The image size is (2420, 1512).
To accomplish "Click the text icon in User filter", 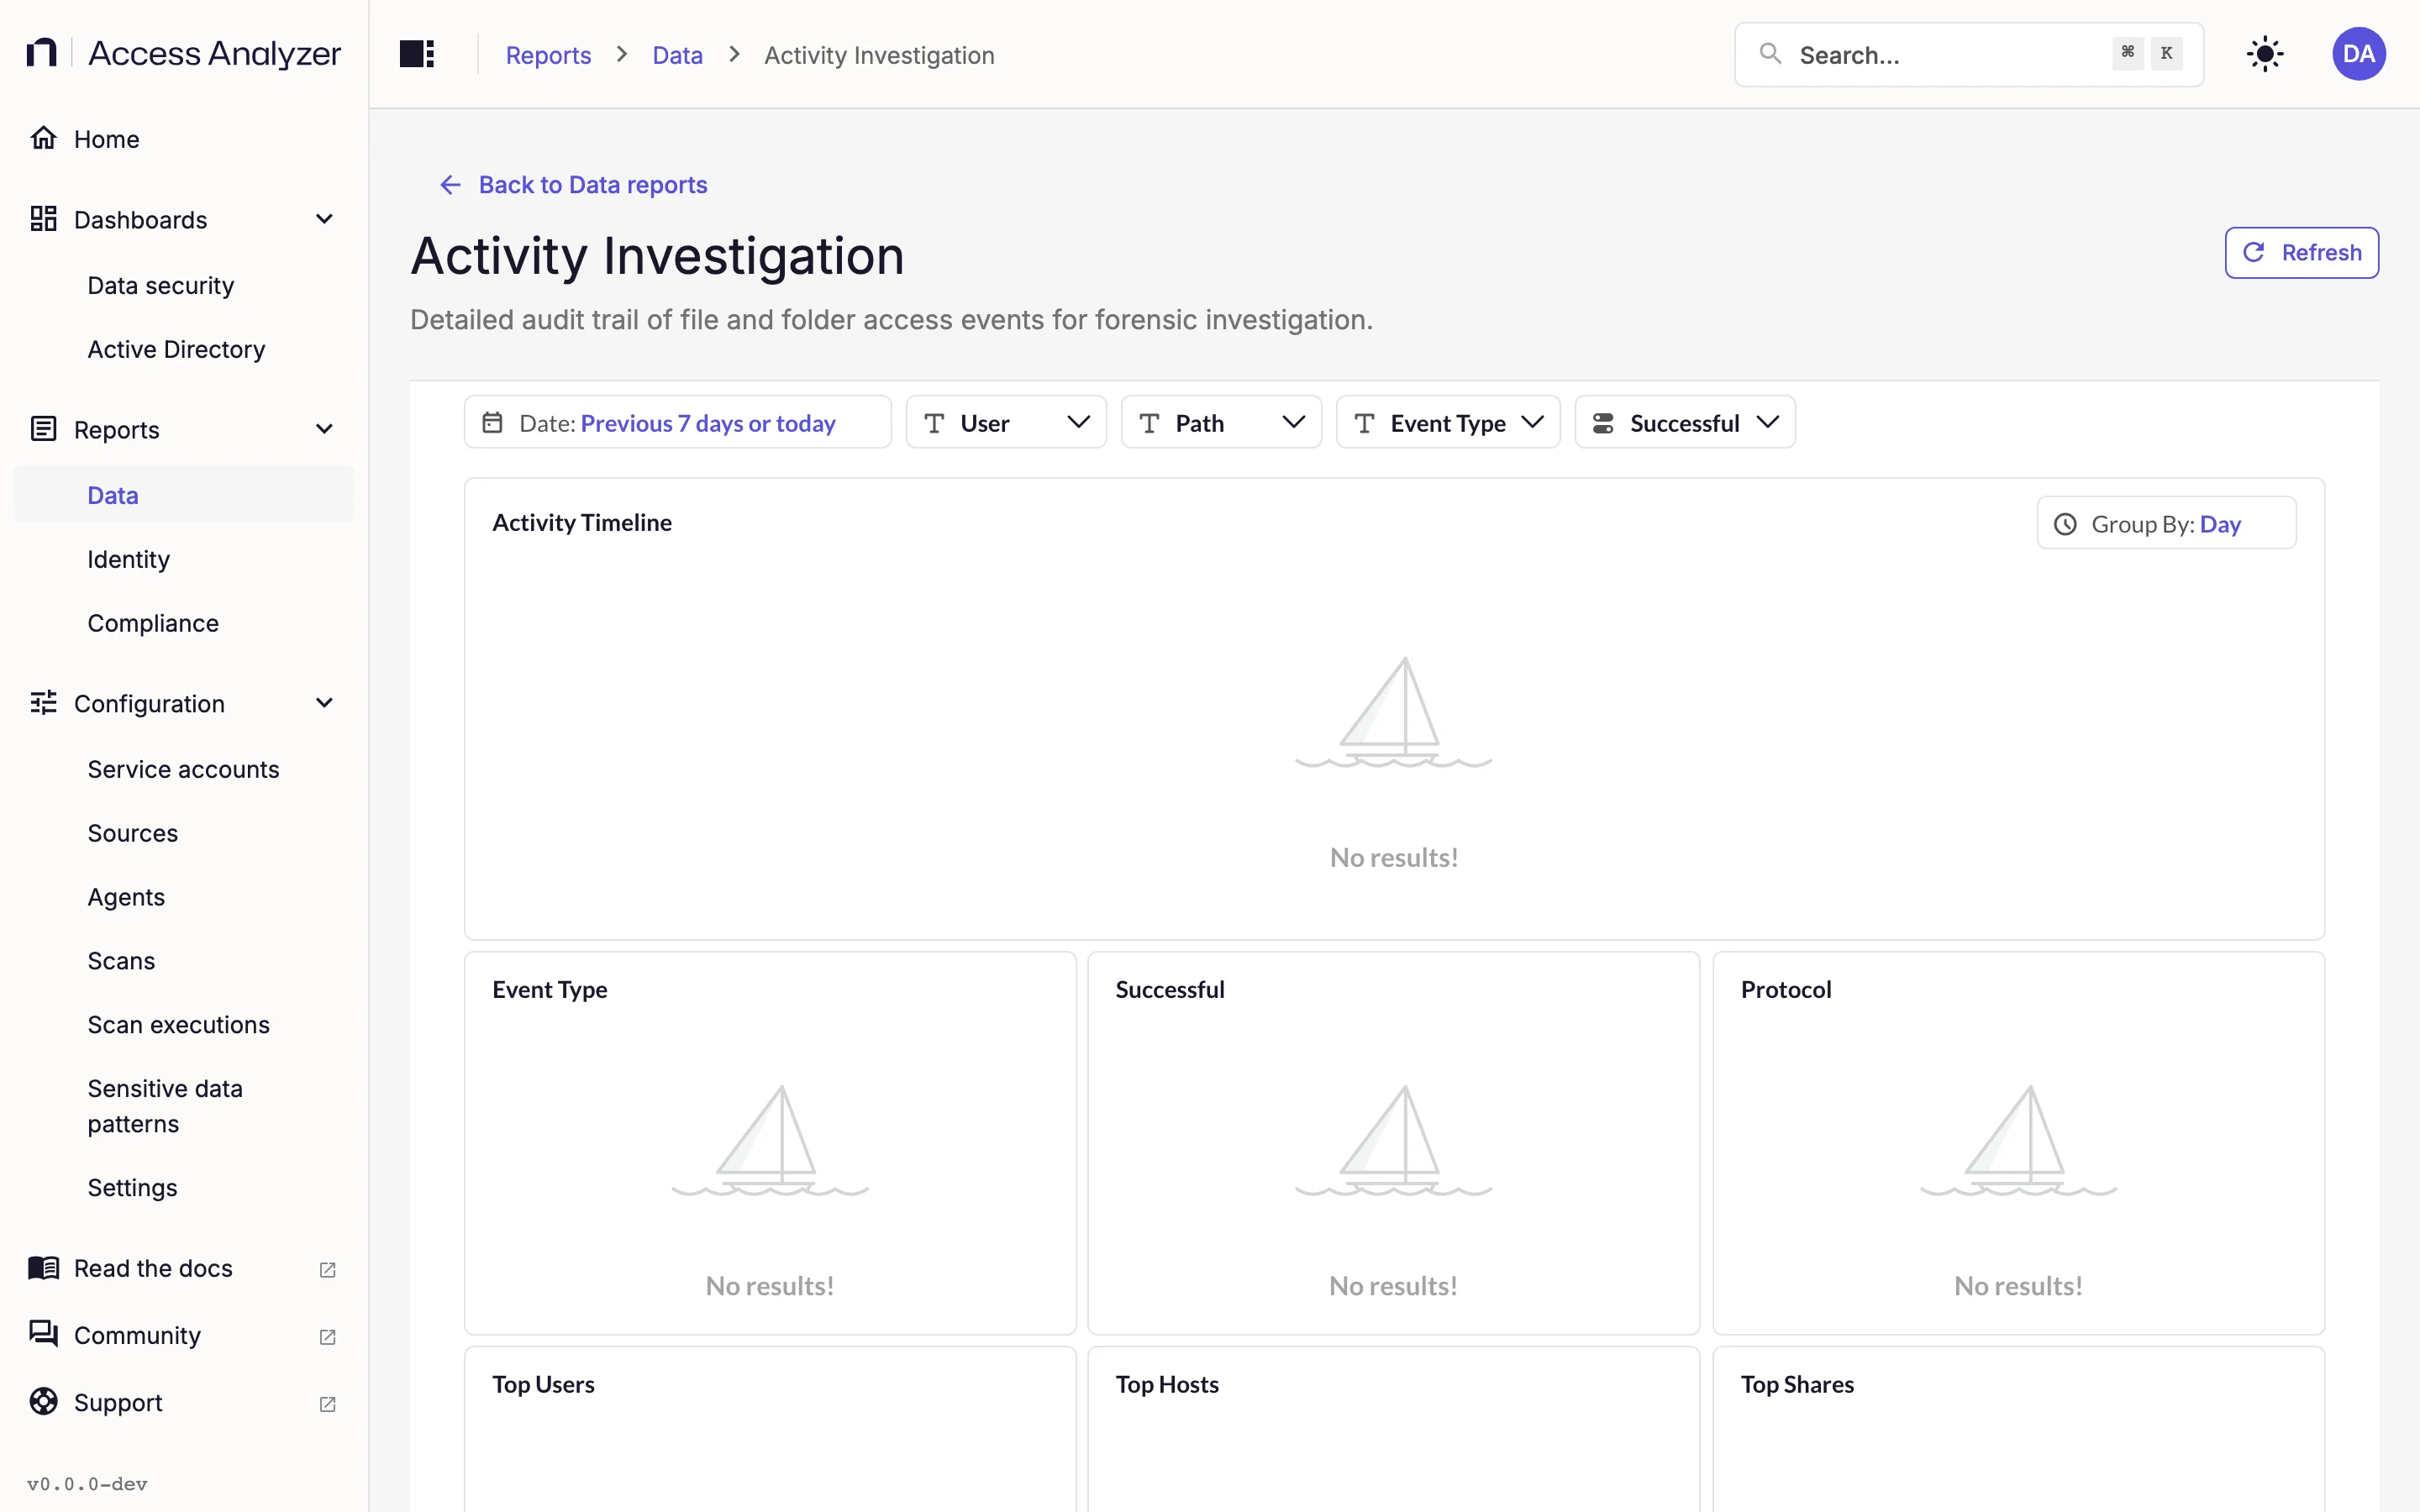I will coord(934,423).
